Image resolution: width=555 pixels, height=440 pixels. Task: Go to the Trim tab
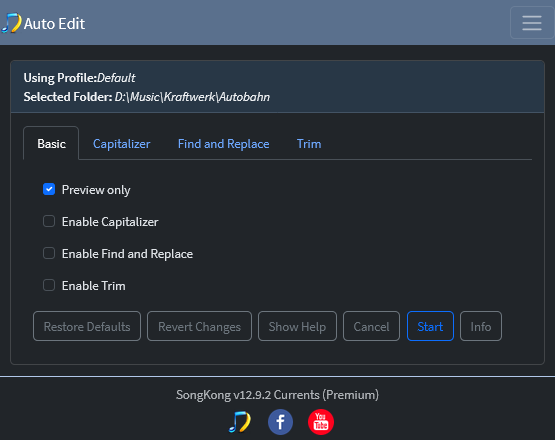point(309,143)
